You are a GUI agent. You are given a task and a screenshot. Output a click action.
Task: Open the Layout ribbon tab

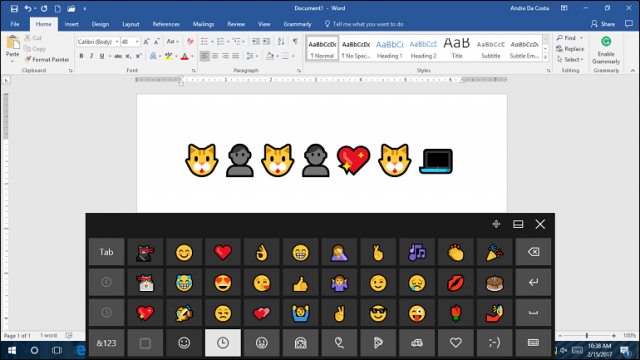pyautogui.click(x=131, y=24)
